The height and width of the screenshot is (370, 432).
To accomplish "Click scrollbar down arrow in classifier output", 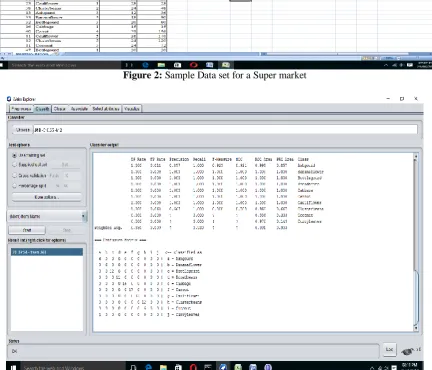I will [x=416, y=328].
